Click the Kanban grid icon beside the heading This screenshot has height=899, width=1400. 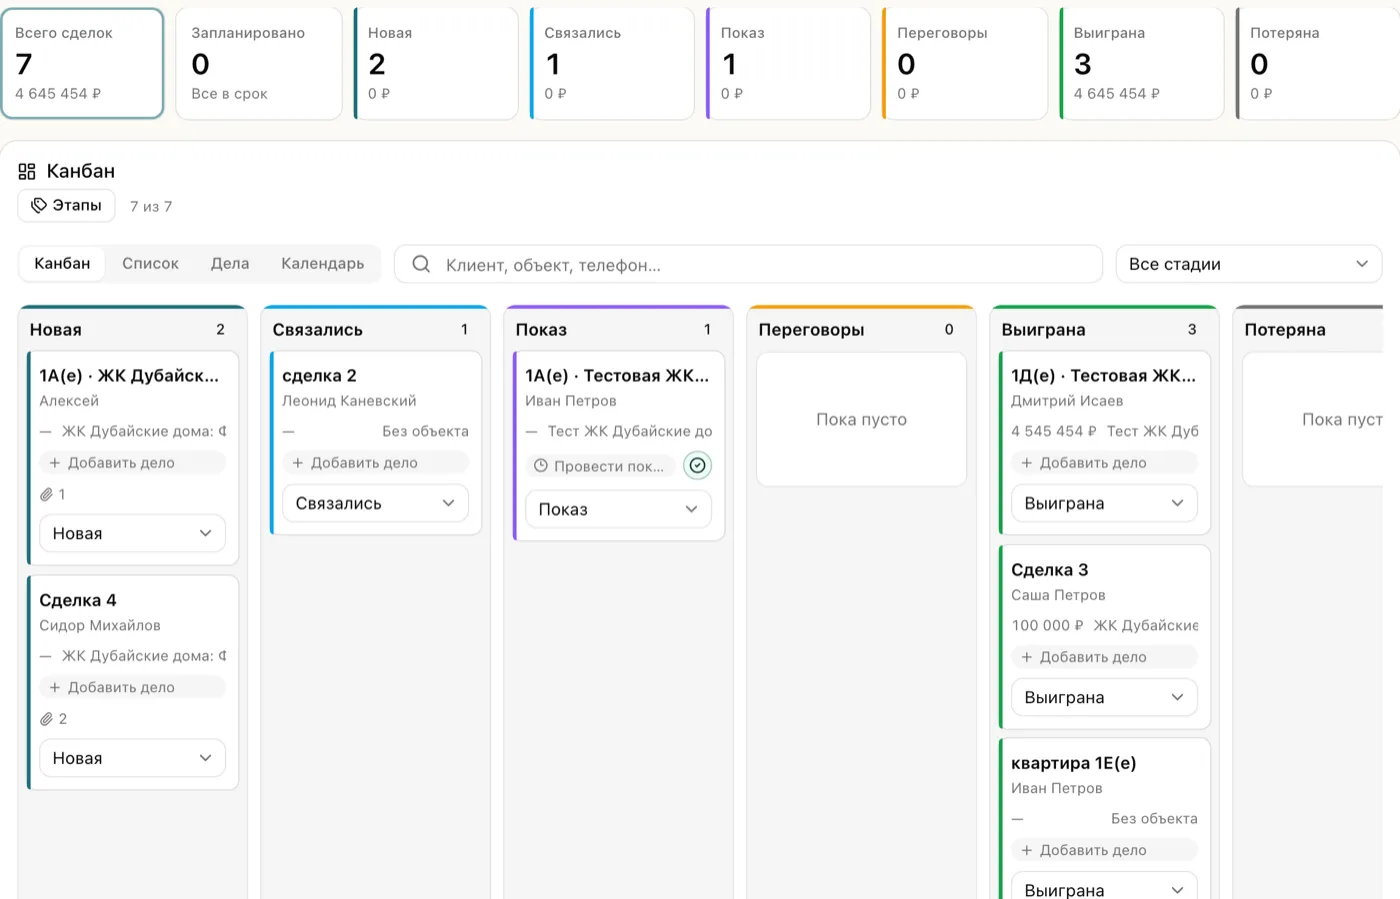coord(27,171)
